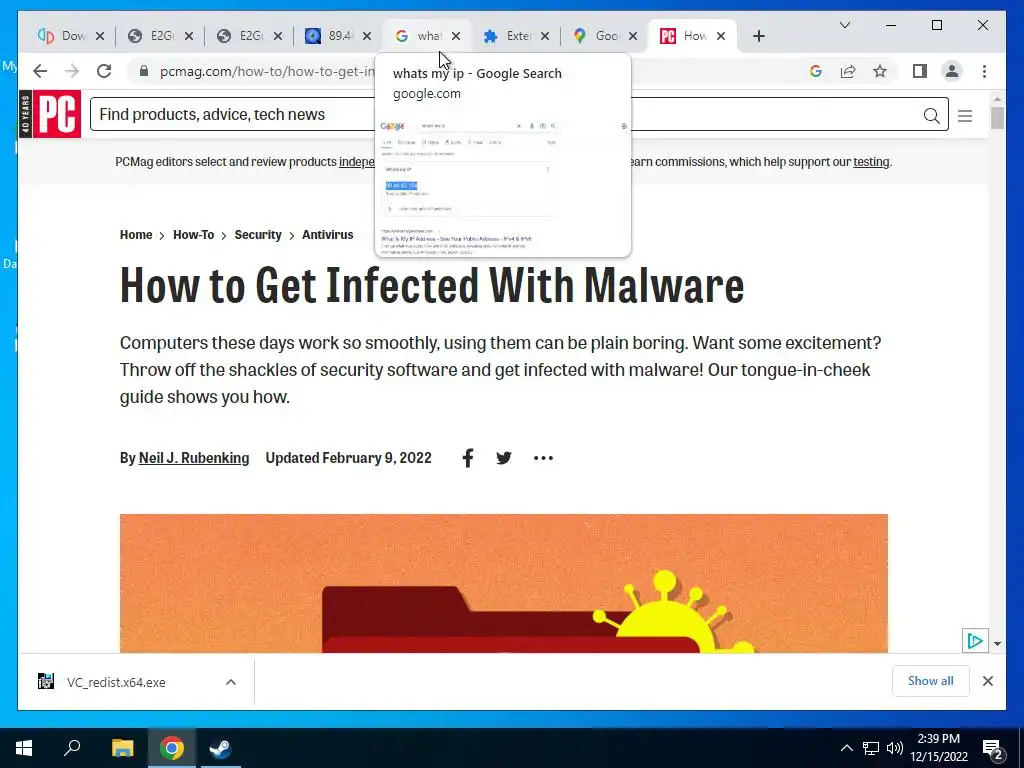1024x768 pixels.
Task: Switch to the 89.4 tab
Action: pos(330,36)
